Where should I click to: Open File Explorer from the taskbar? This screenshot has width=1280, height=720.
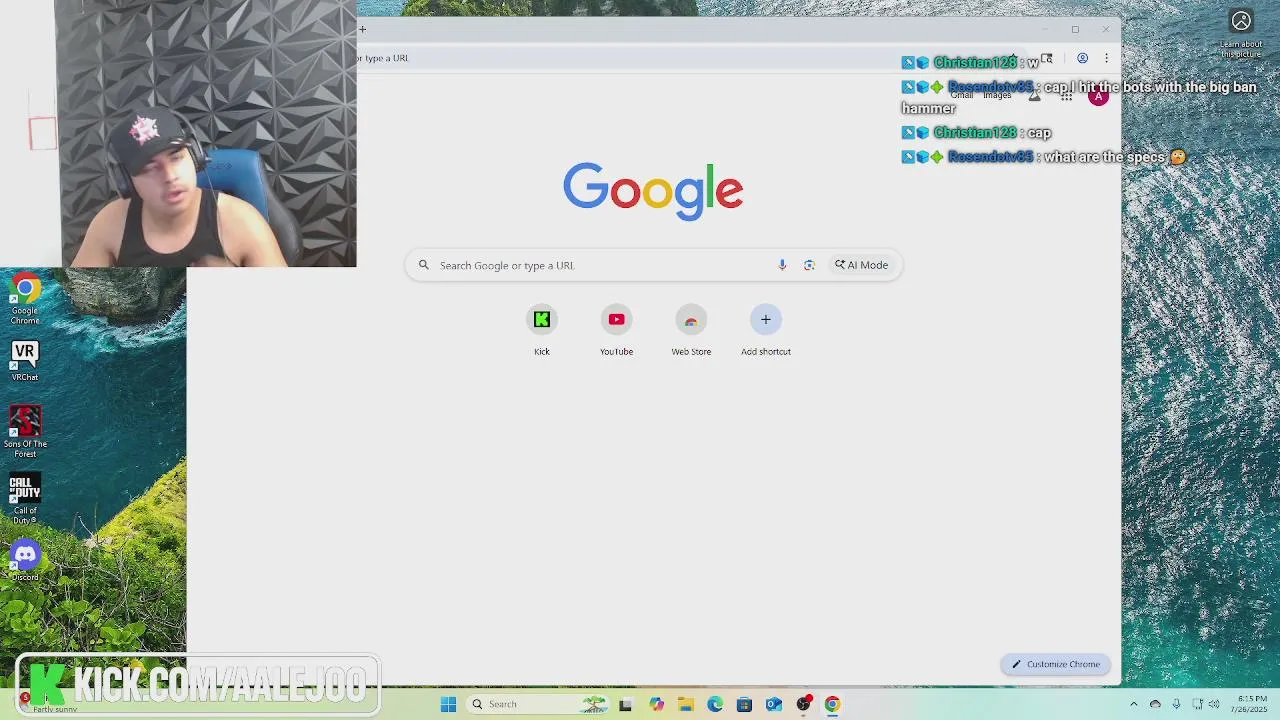(686, 704)
